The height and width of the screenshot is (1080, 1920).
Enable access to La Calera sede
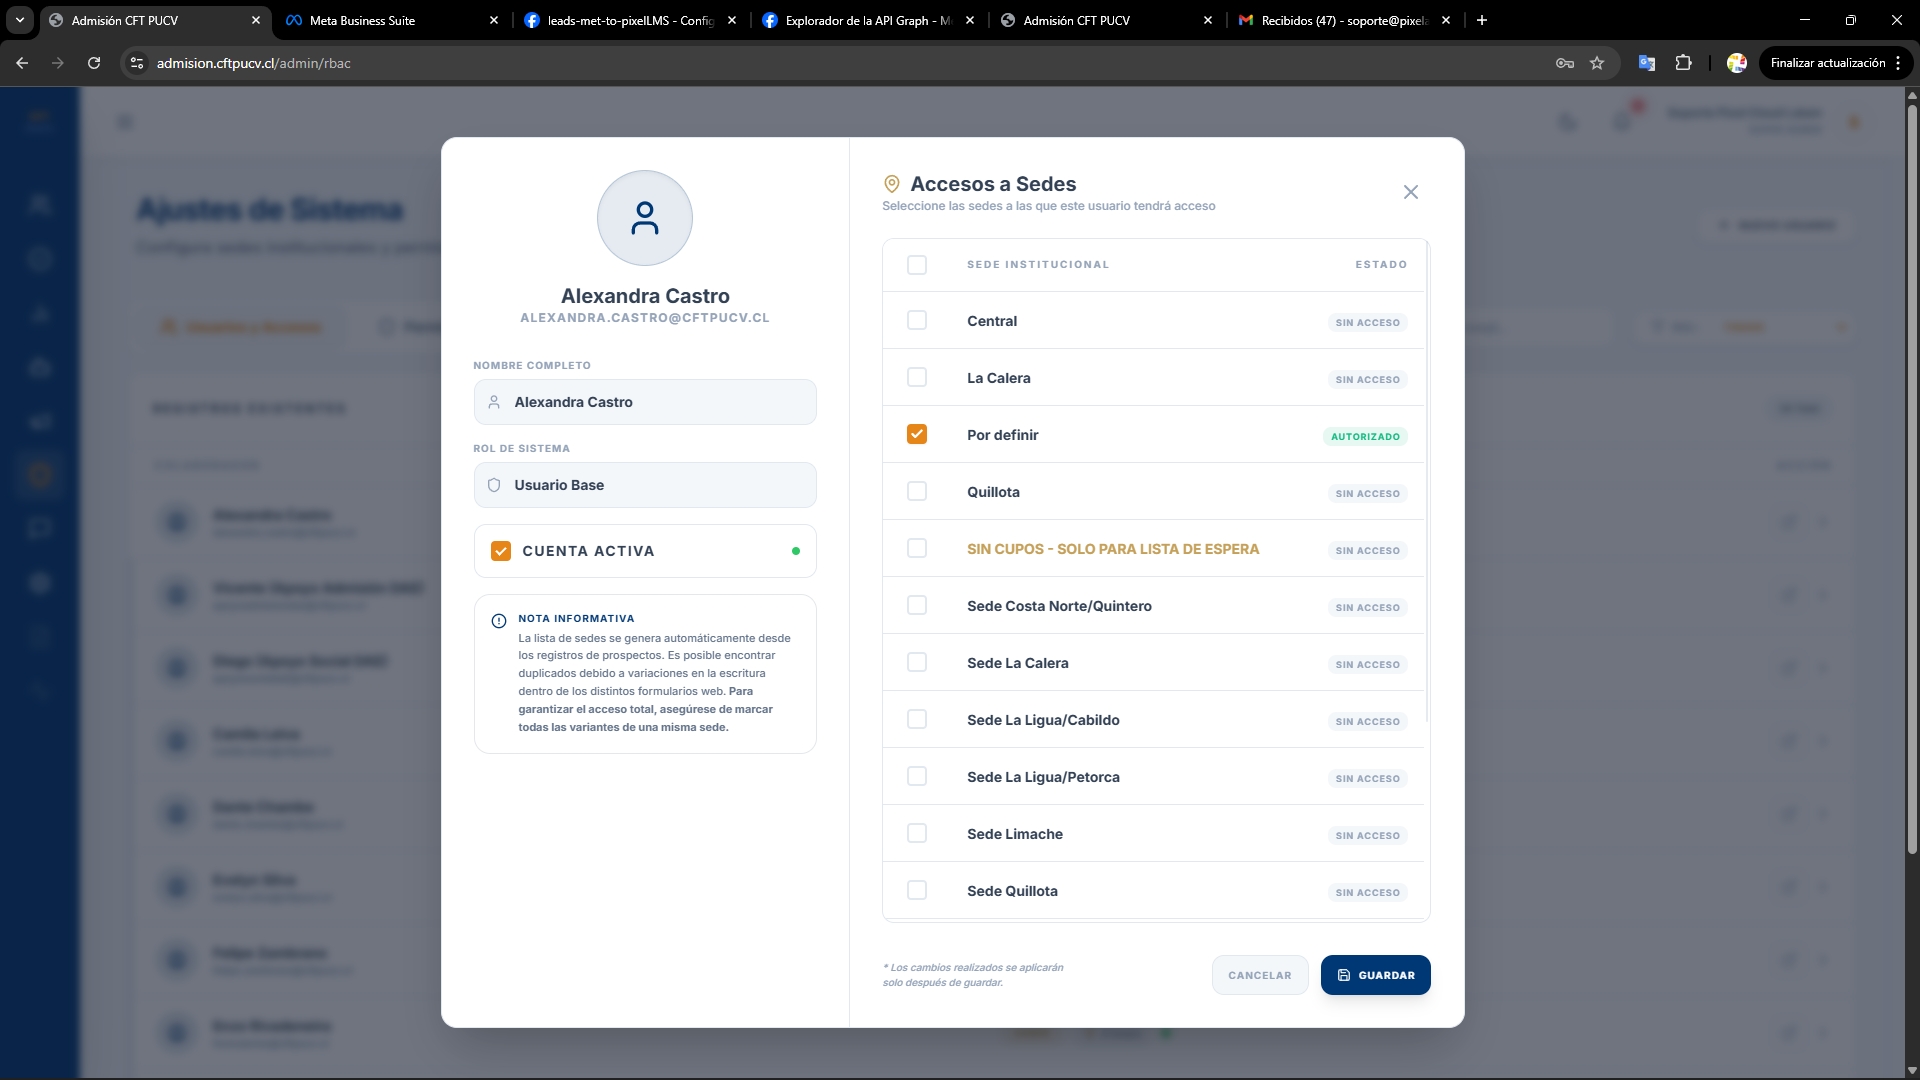pos(917,377)
